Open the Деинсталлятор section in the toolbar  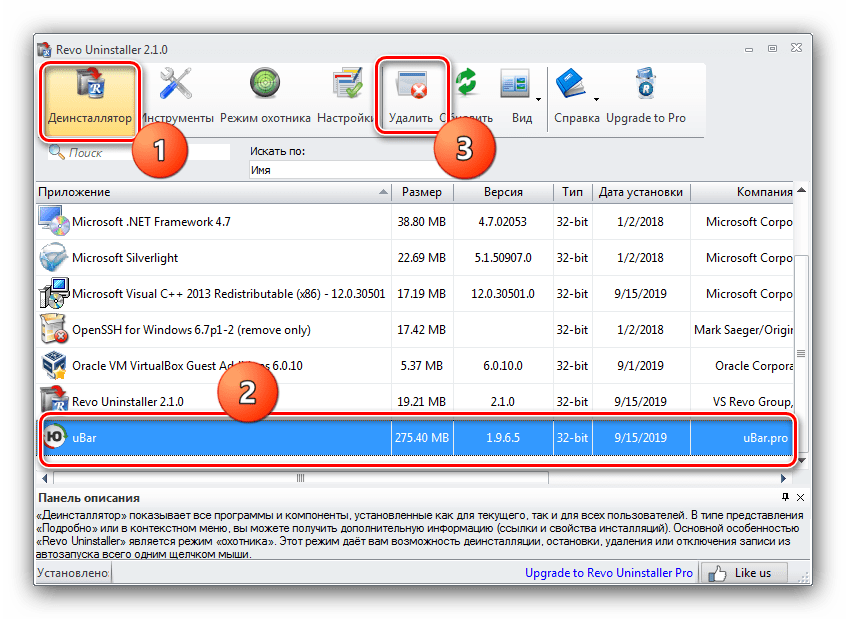tap(91, 98)
